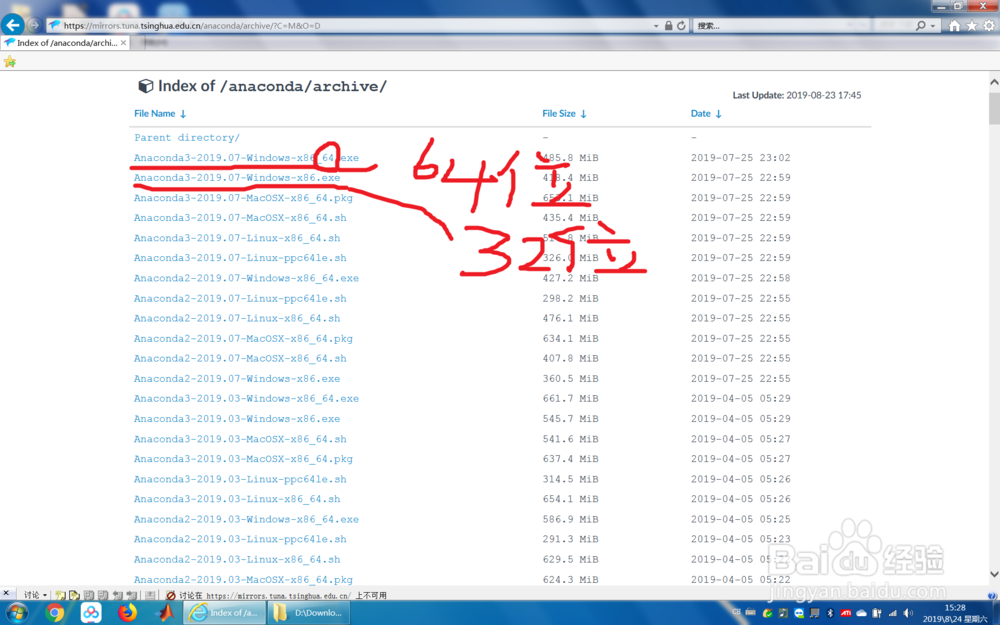1000x625 pixels.
Task: Download Anaconda3-2019.03-Windows-x86.exe
Action: pos(237,419)
